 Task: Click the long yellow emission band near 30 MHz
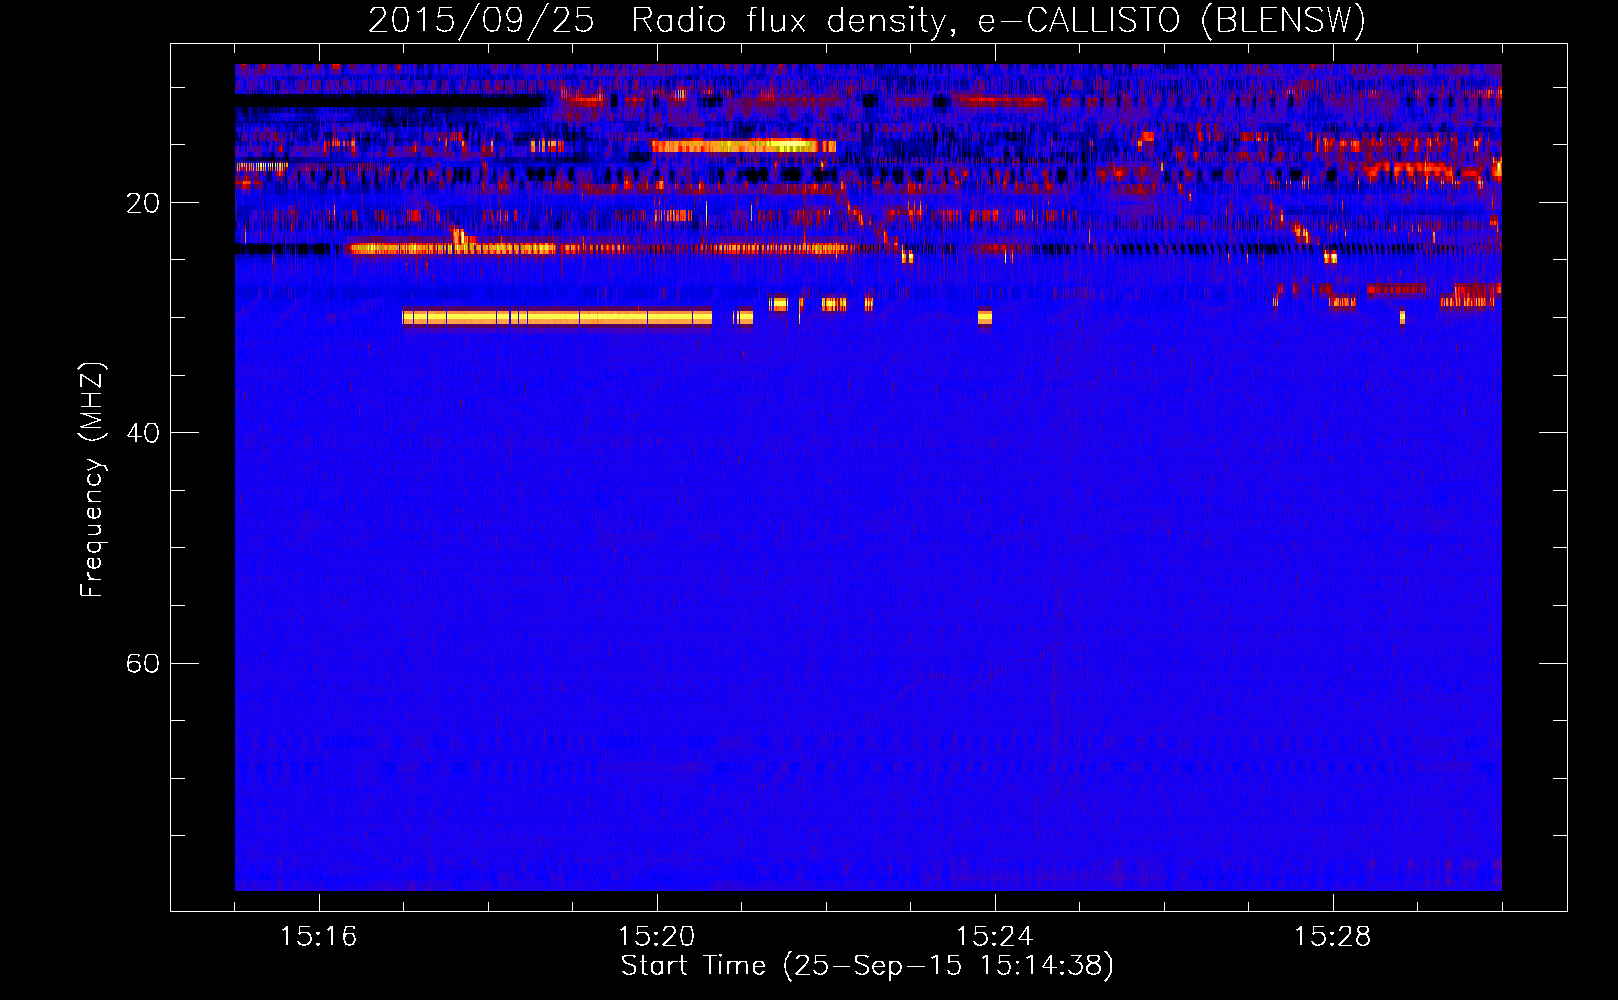[x=557, y=318]
